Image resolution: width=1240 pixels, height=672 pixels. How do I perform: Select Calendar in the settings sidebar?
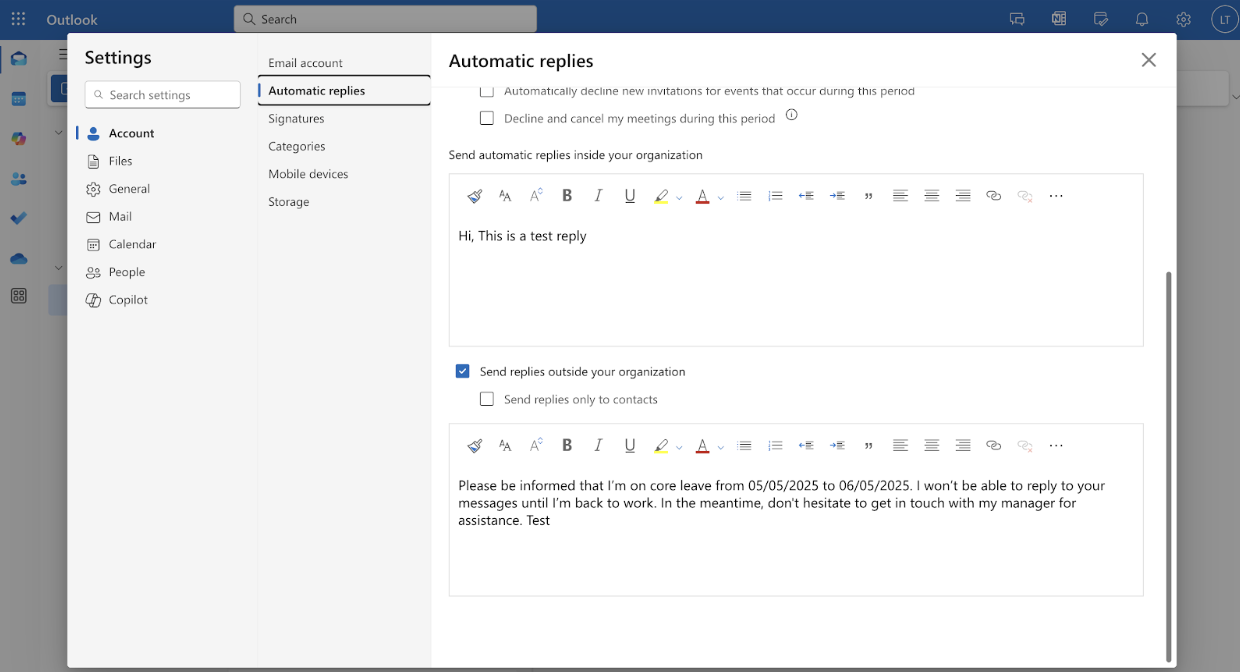(132, 244)
